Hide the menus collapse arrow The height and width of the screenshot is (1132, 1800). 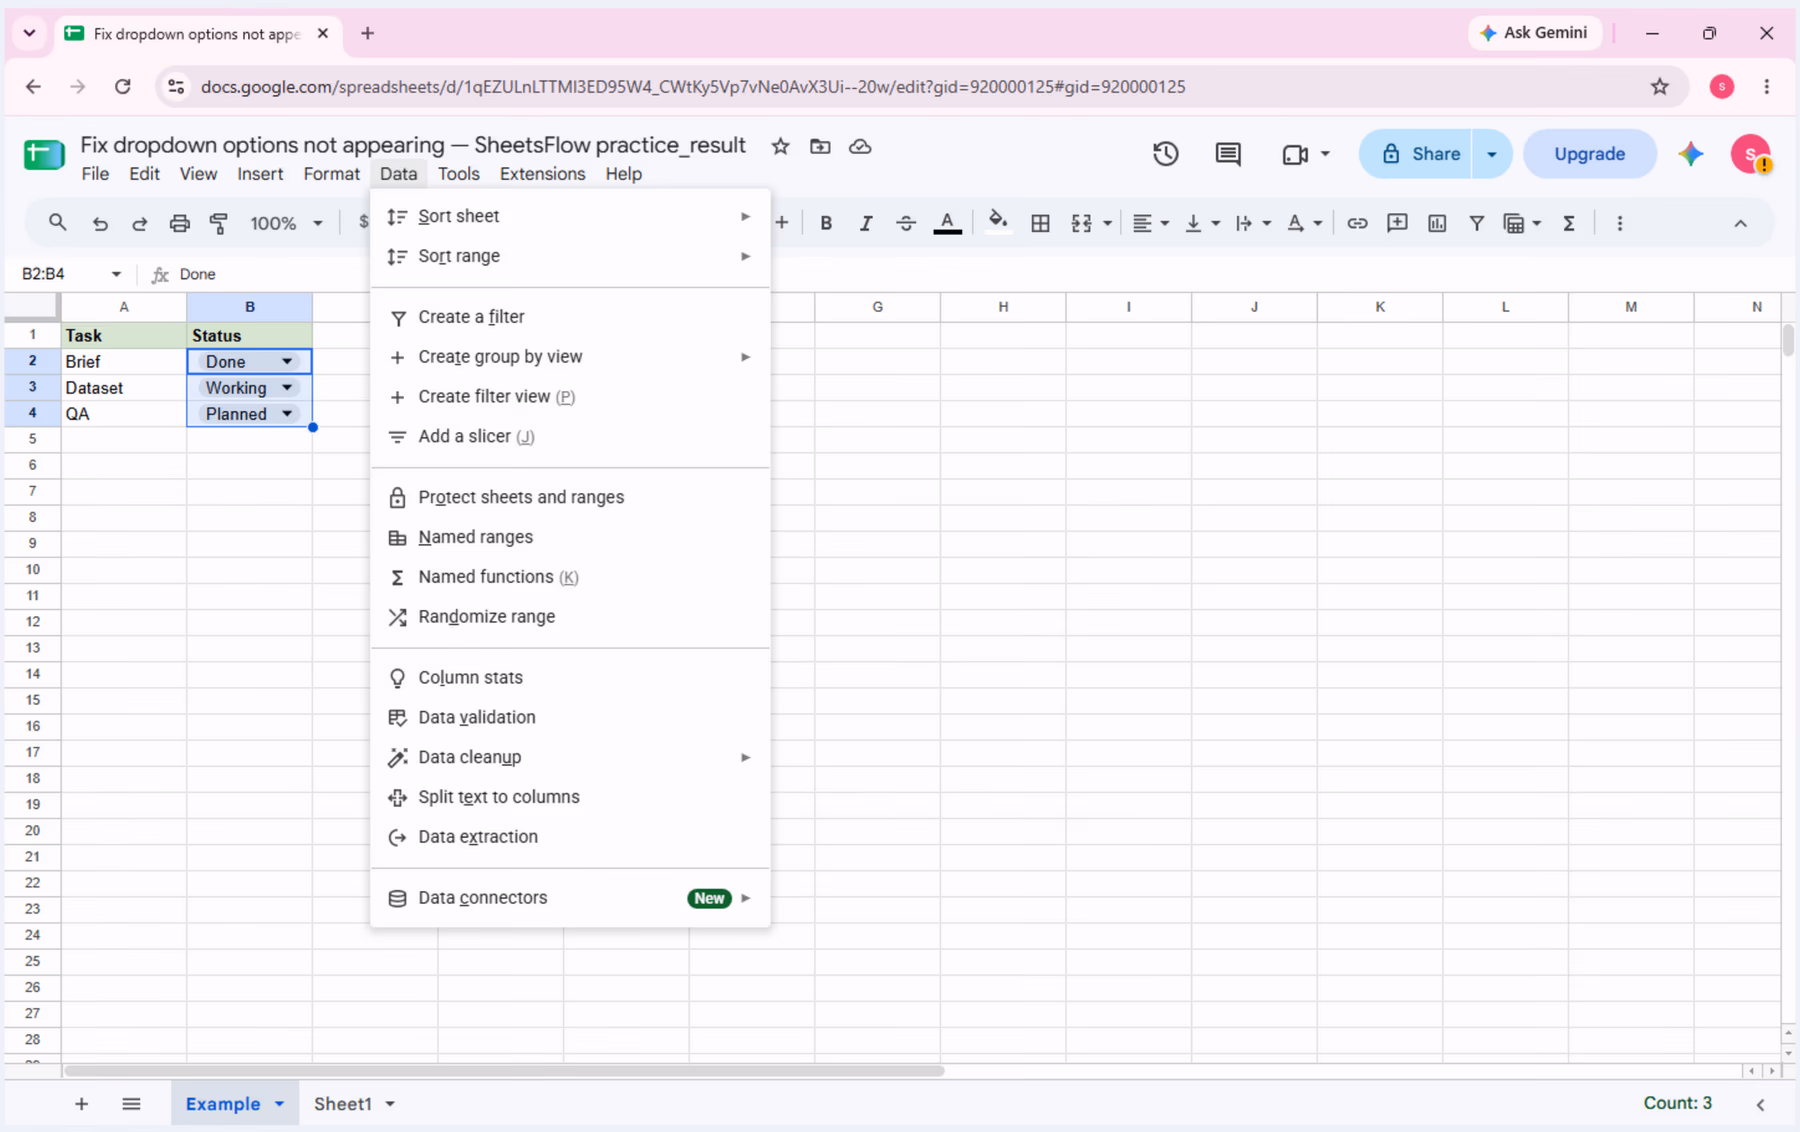pyautogui.click(x=1740, y=223)
